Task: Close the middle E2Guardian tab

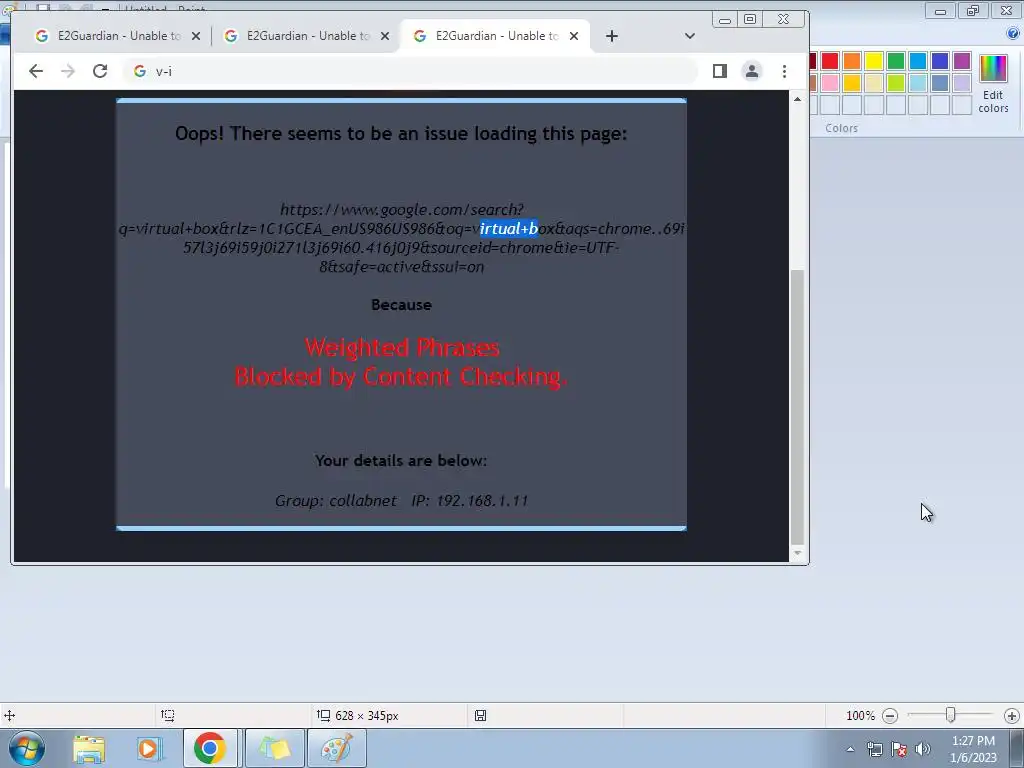Action: pyautogui.click(x=385, y=36)
